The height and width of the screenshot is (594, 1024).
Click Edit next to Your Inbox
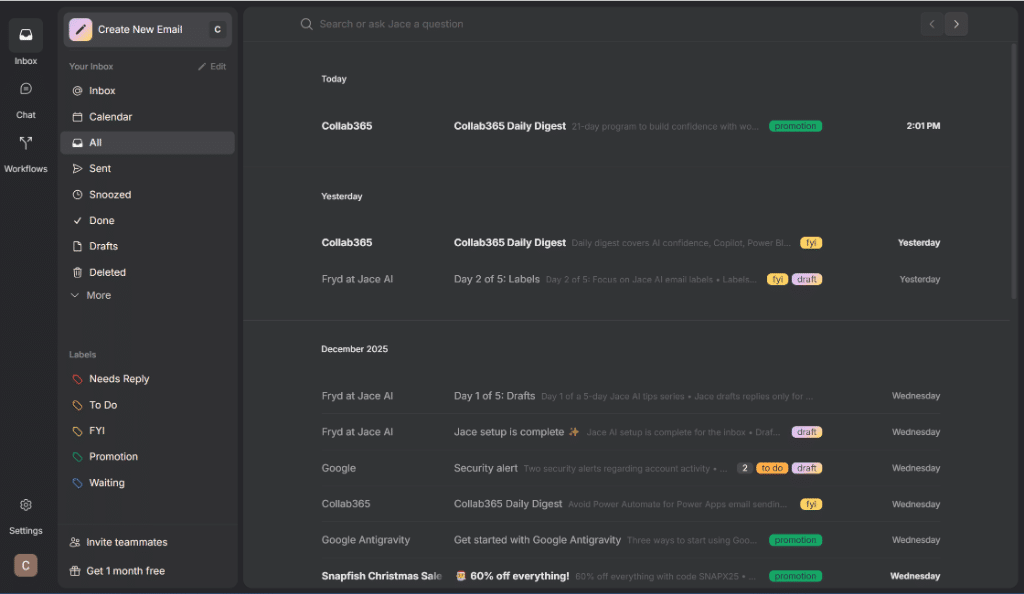(x=212, y=67)
